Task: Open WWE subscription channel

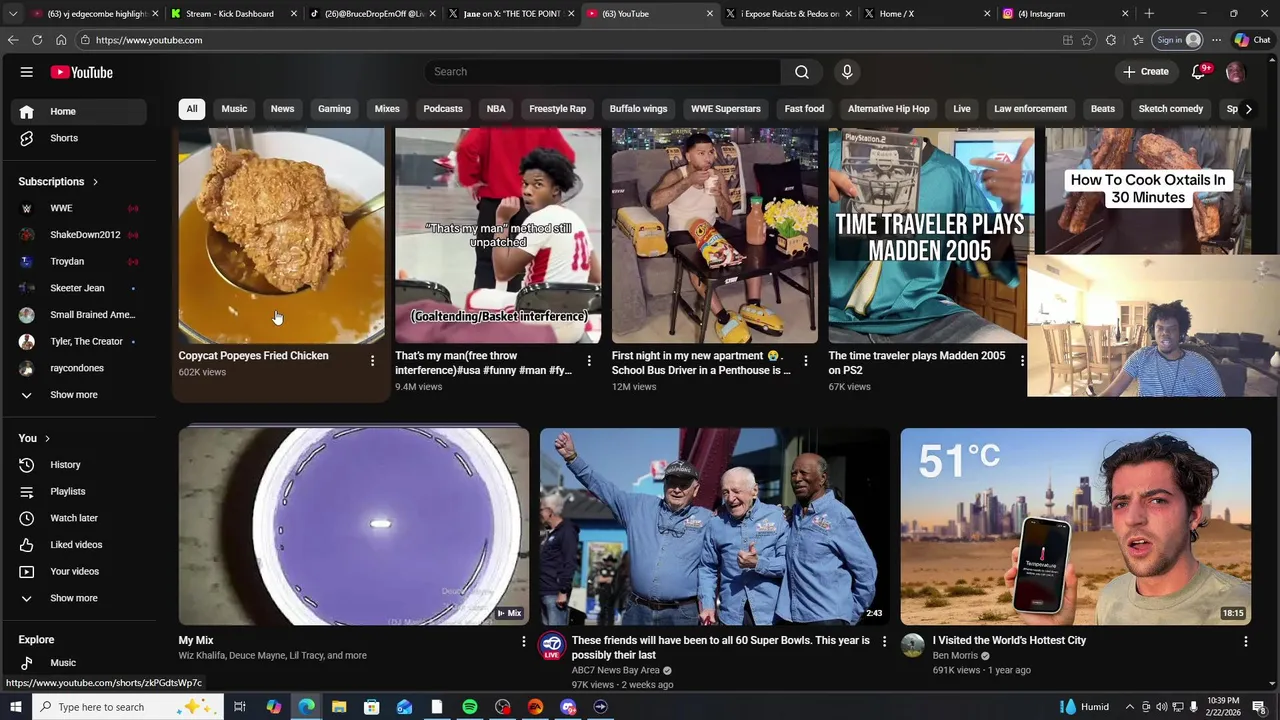Action: [80, 208]
